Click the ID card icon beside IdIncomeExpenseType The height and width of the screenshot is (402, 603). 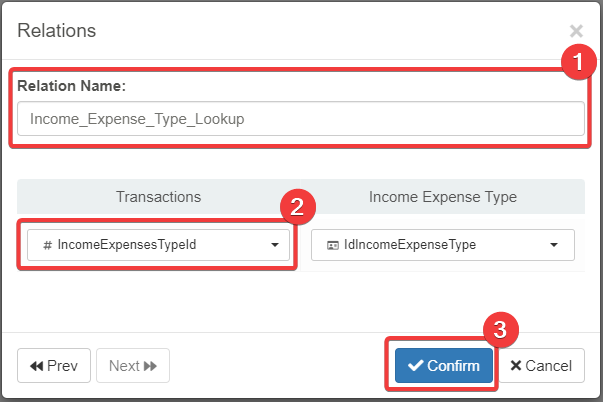(332, 245)
